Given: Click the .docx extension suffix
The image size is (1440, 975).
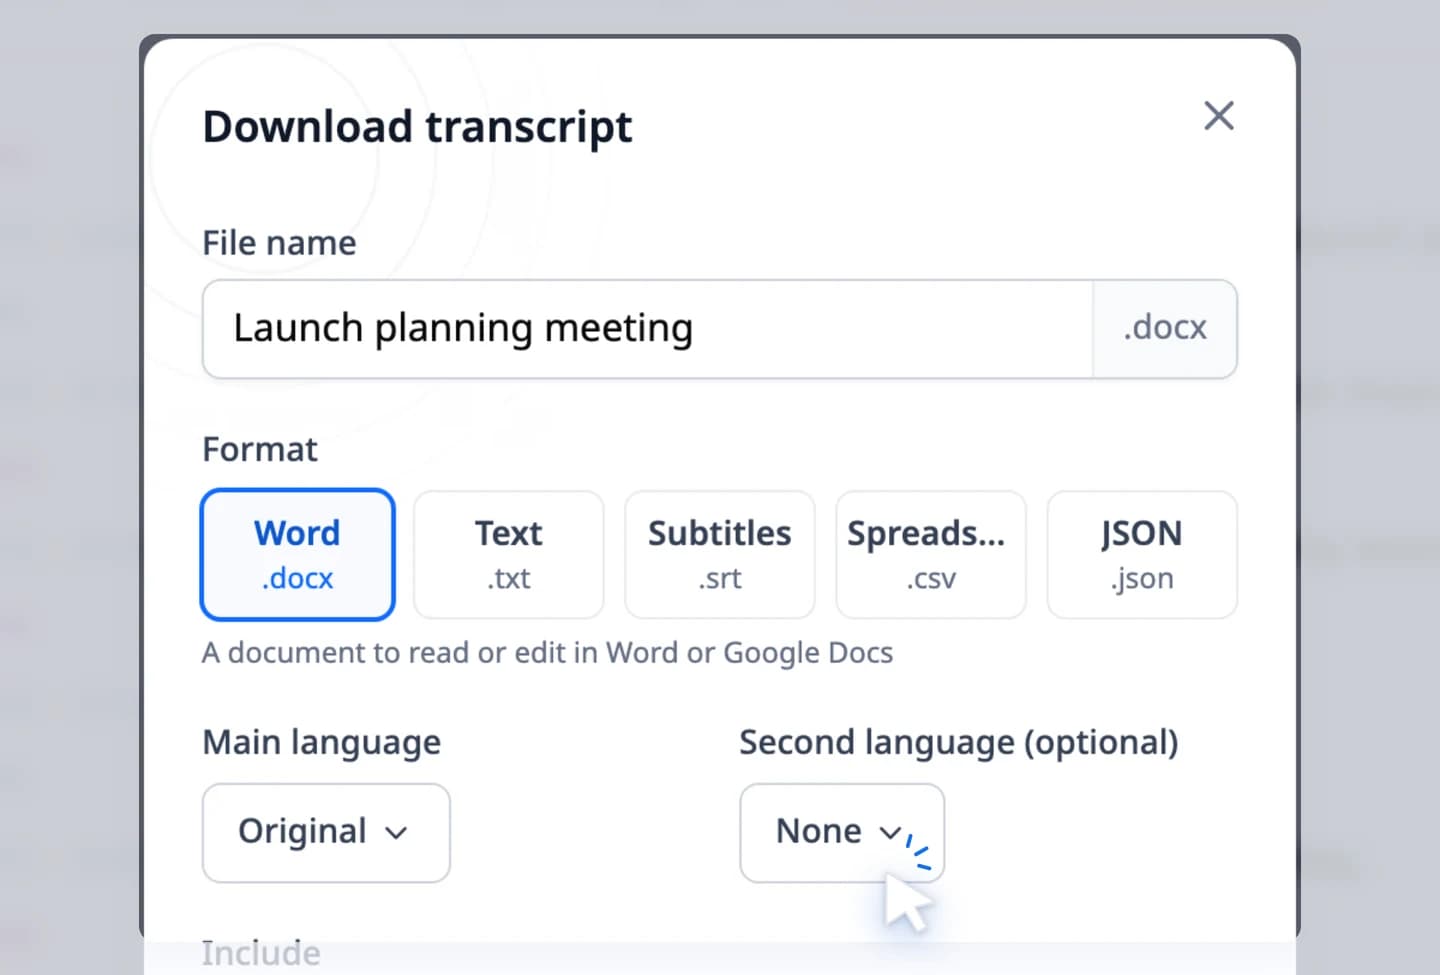Looking at the screenshot, I should click(1165, 329).
